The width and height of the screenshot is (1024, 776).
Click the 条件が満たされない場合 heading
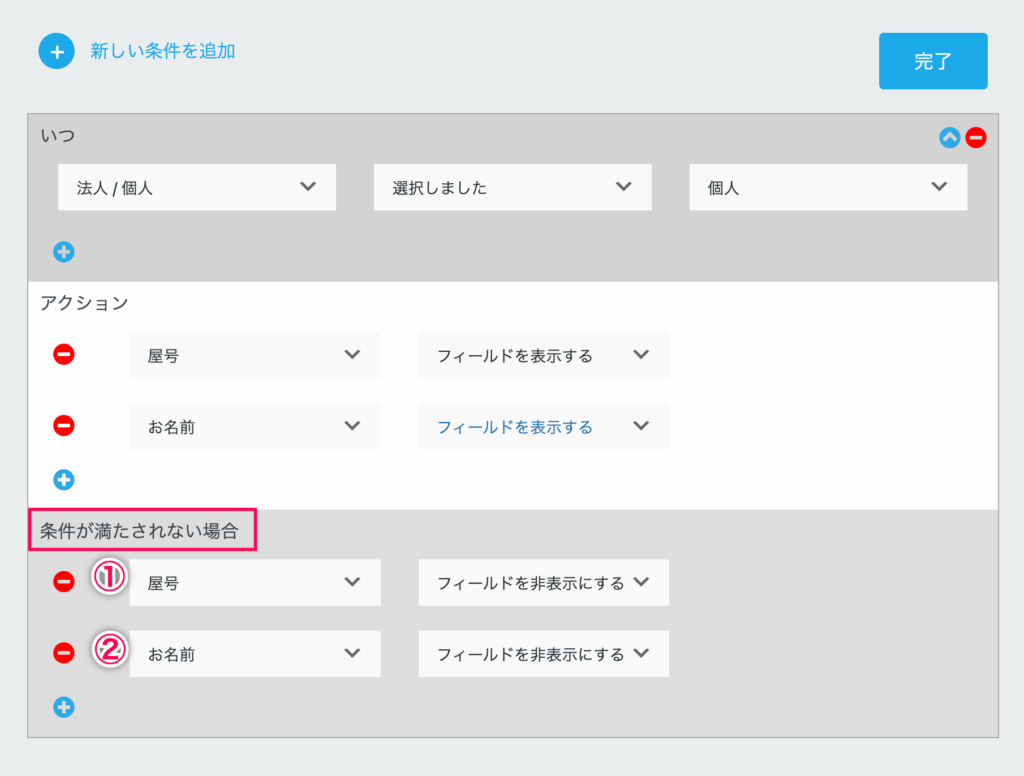click(139, 530)
